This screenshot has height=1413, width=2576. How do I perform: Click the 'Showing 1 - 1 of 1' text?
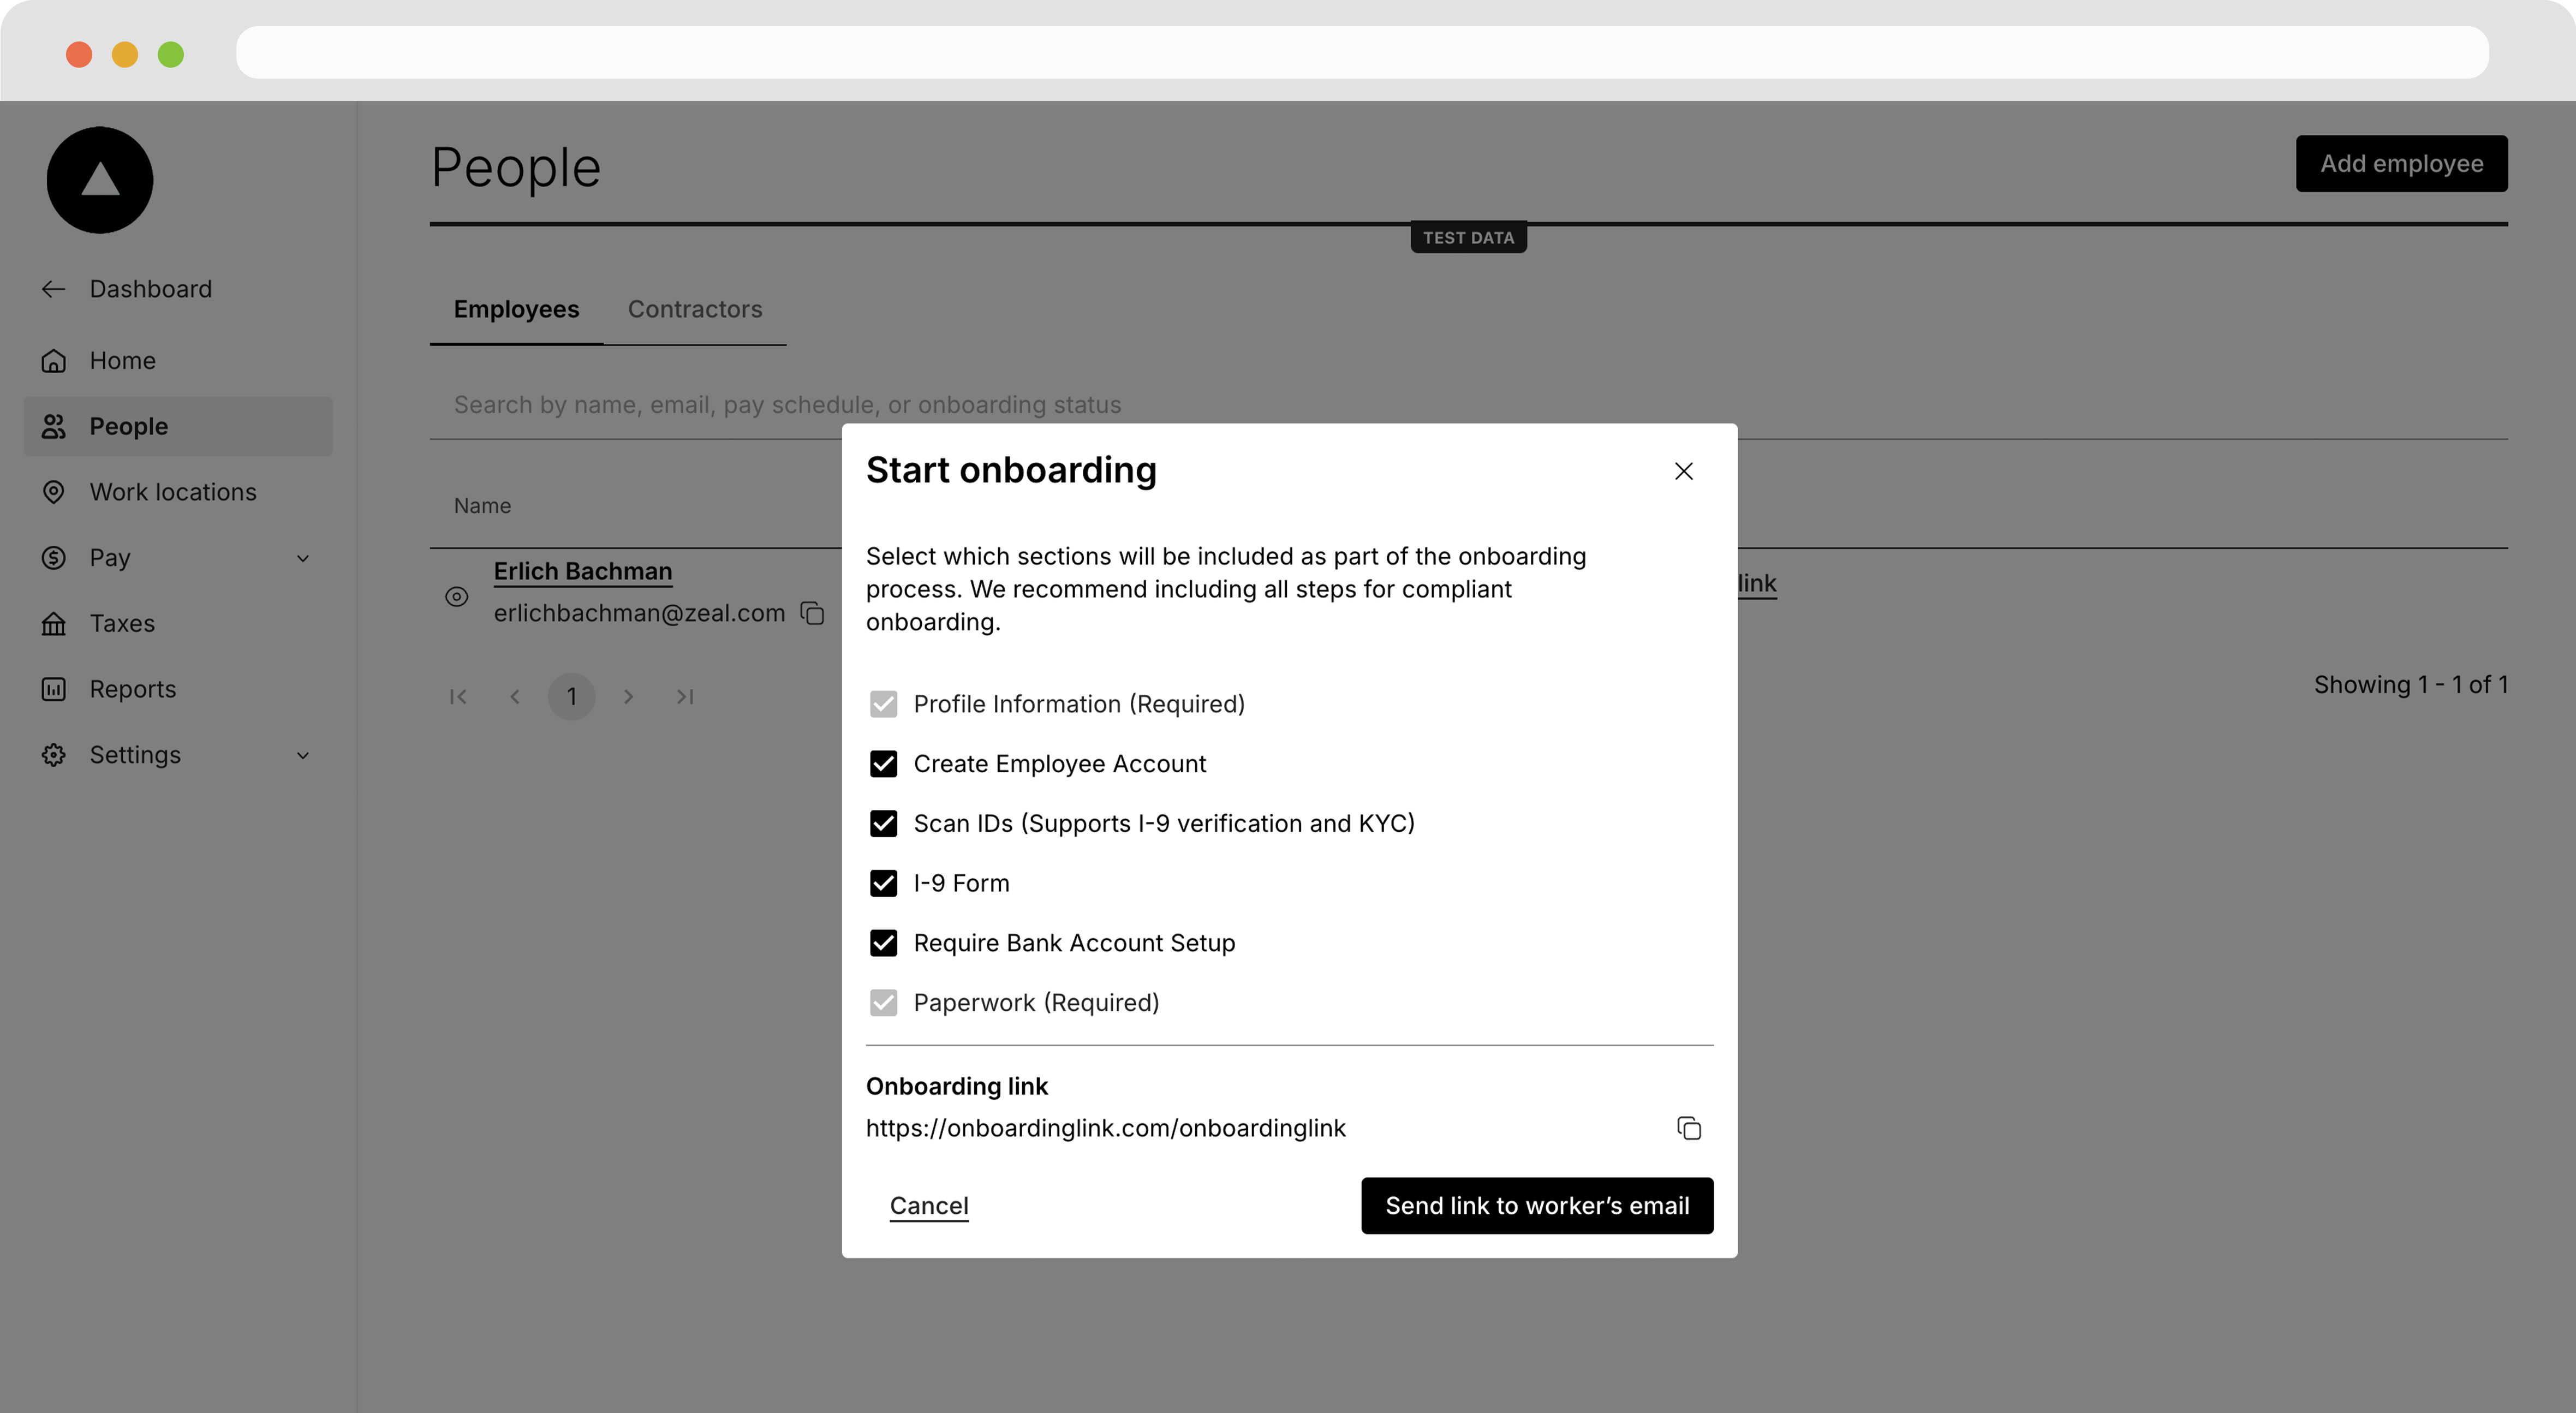coord(2411,685)
